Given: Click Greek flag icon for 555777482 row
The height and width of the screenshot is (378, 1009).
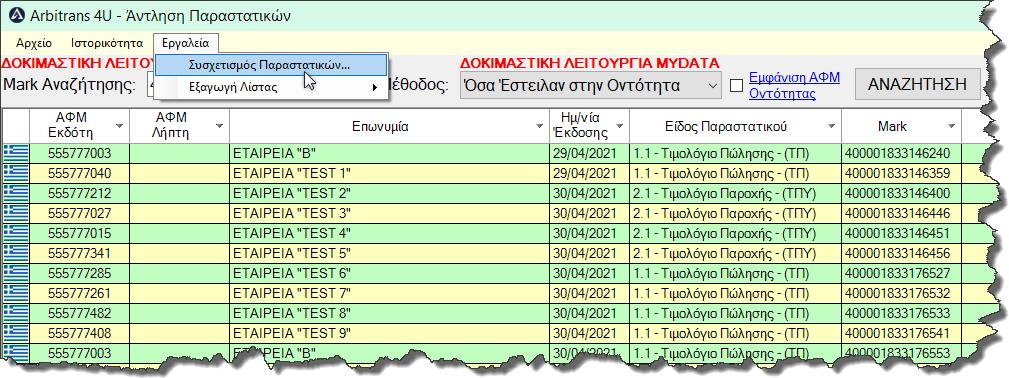Looking at the screenshot, I should pos(16,314).
